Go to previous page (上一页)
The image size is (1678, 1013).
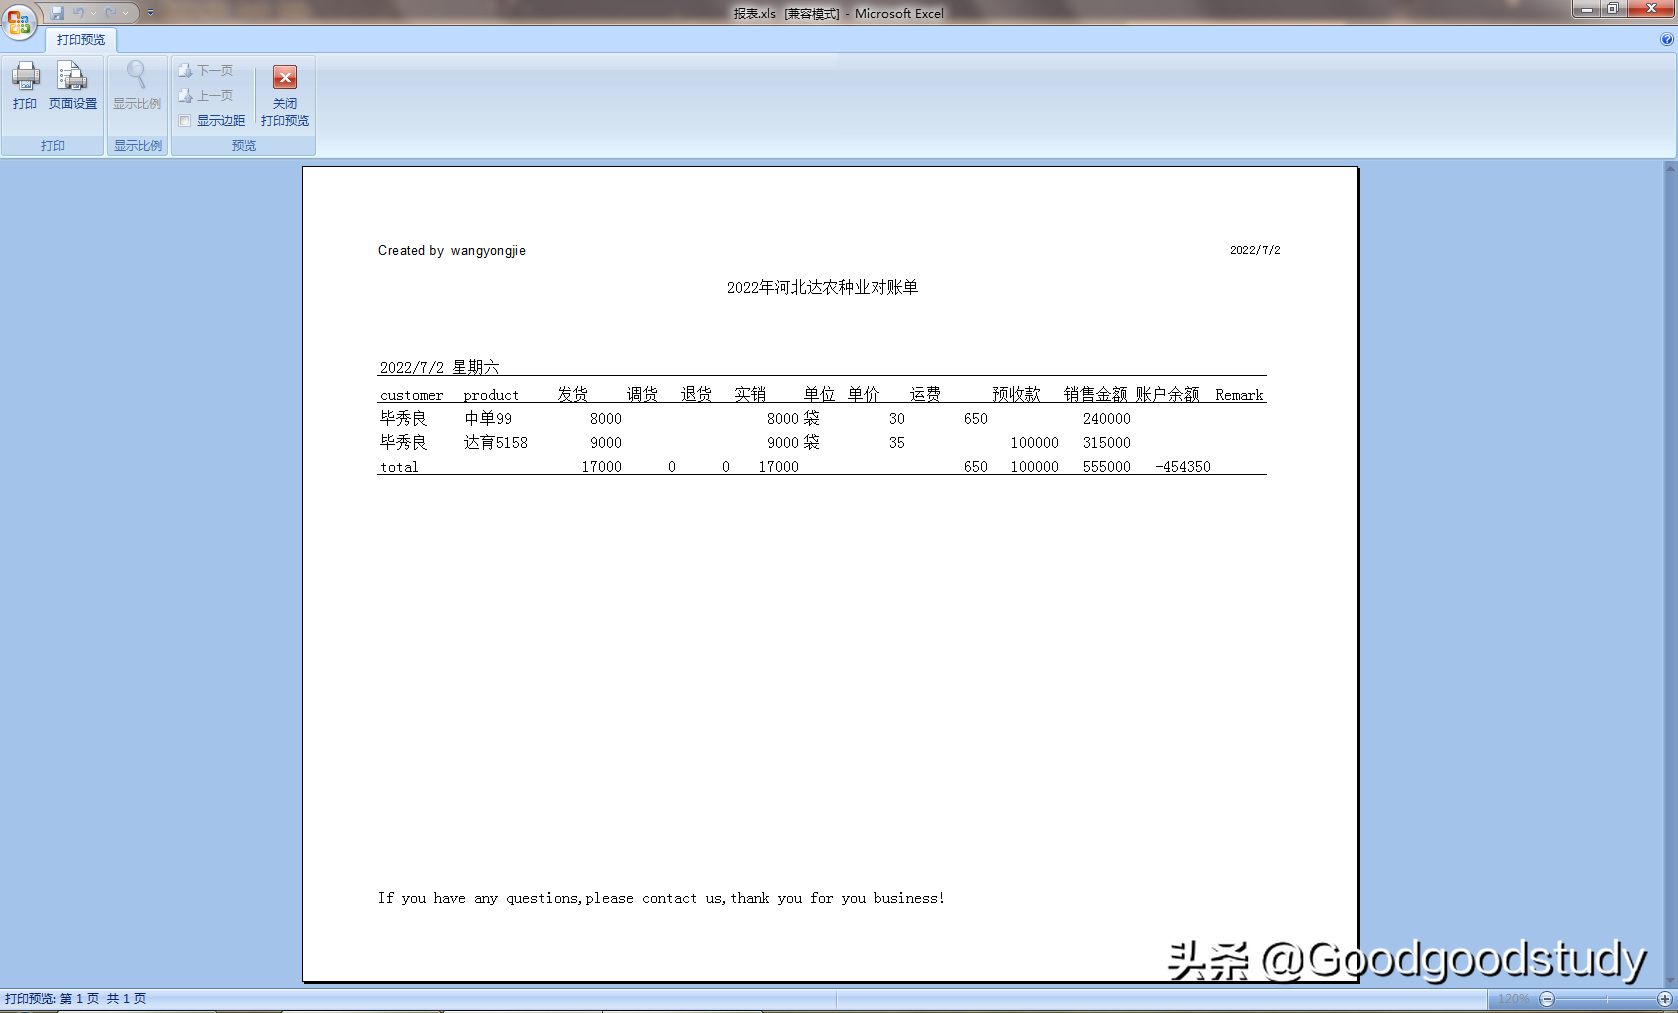[206, 95]
